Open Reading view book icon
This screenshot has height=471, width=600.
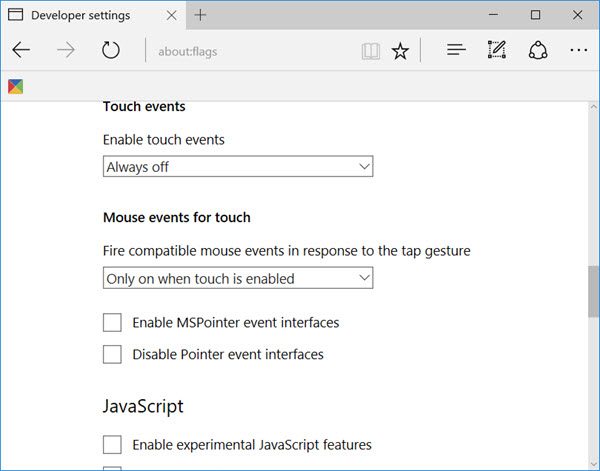click(x=370, y=51)
